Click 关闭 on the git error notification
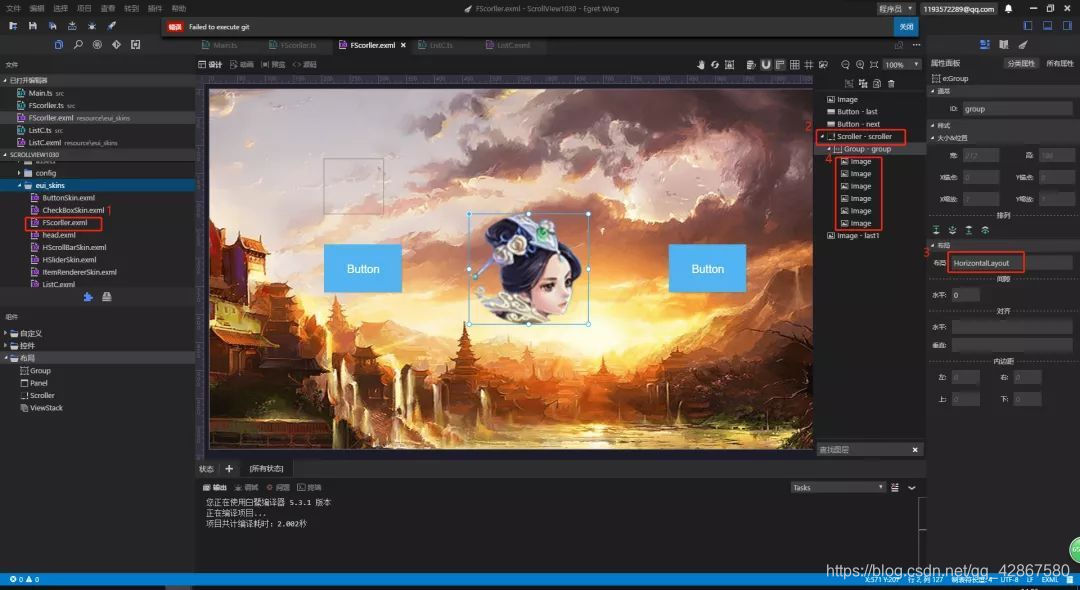Screen dimensions: 1080x590 coord(906,27)
